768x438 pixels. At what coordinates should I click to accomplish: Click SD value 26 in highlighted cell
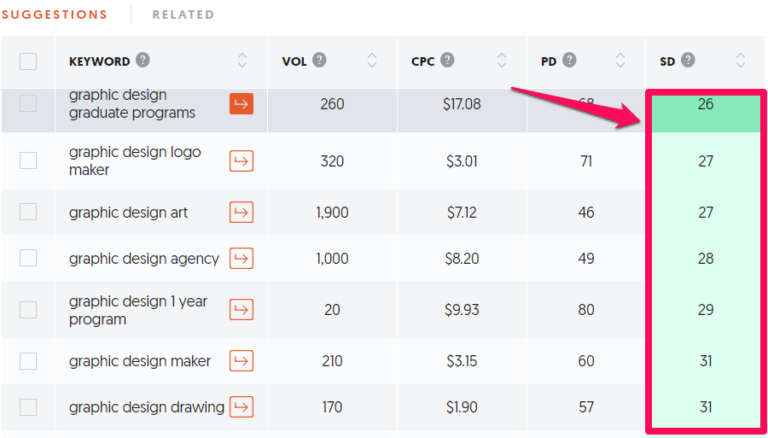point(705,104)
